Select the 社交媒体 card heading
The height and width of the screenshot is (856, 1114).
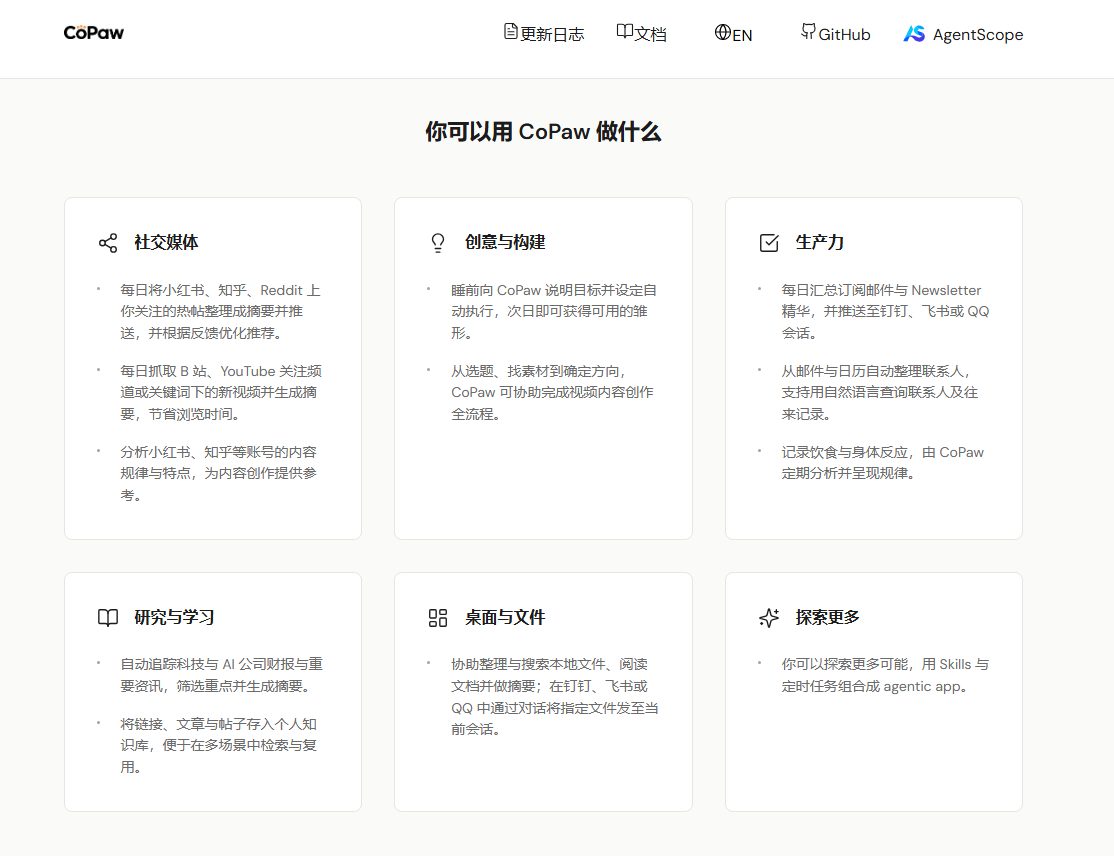(166, 243)
